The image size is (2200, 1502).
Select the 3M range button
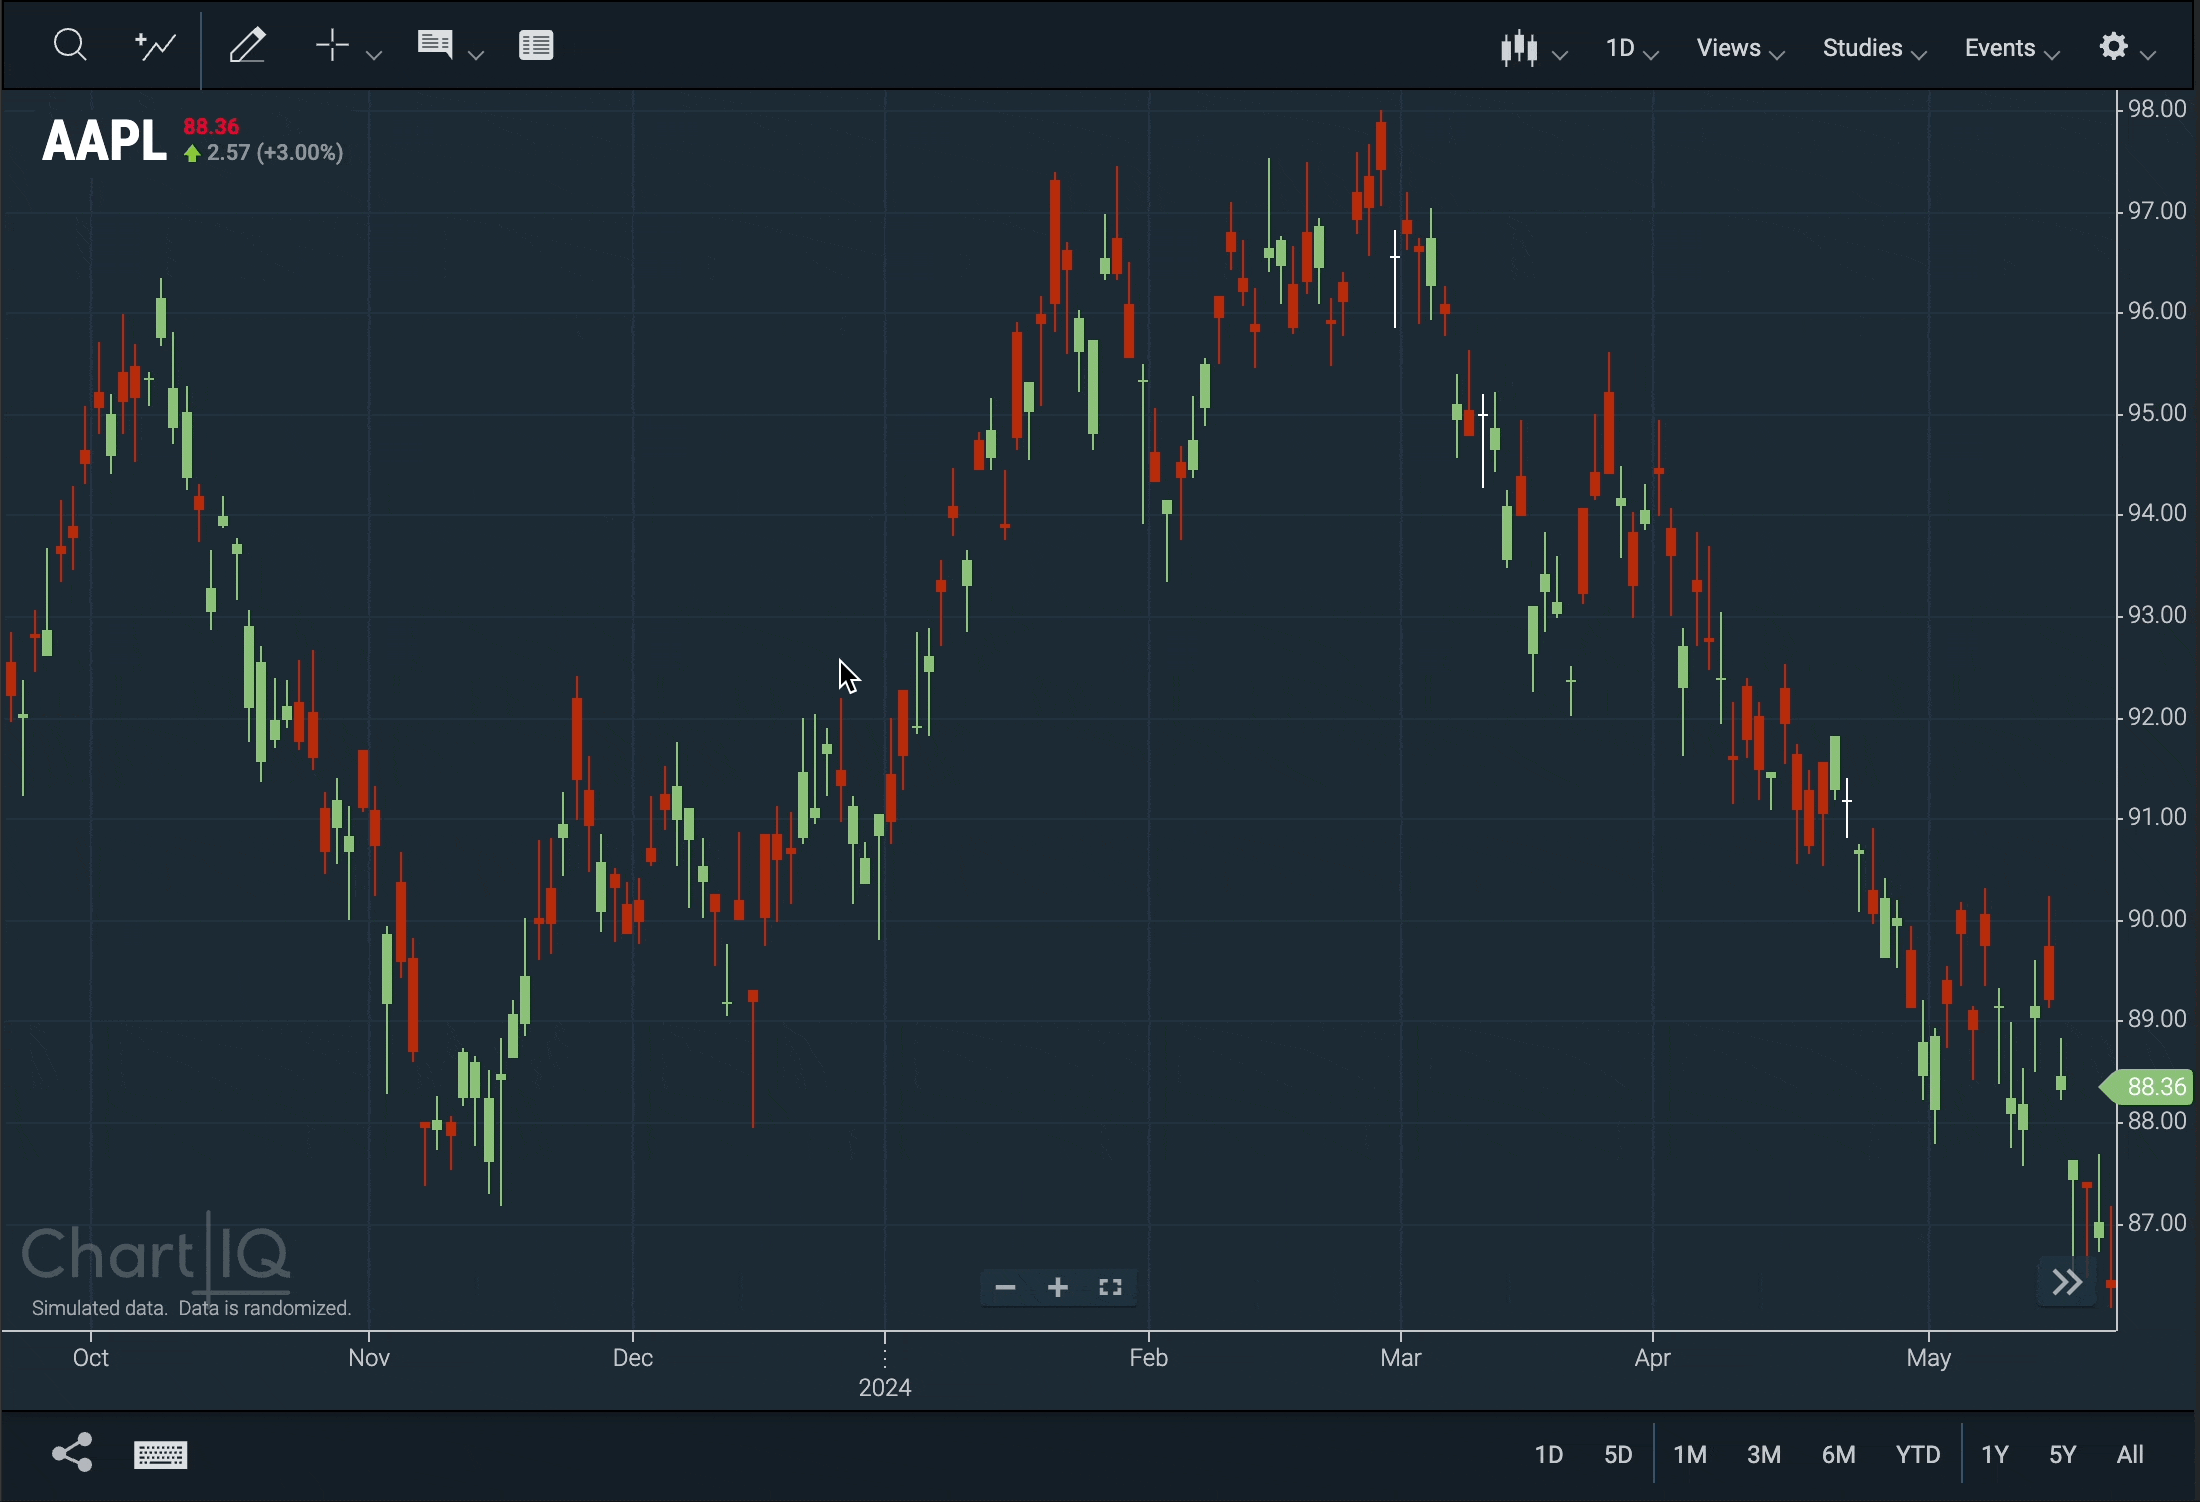tap(1765, 1455)
